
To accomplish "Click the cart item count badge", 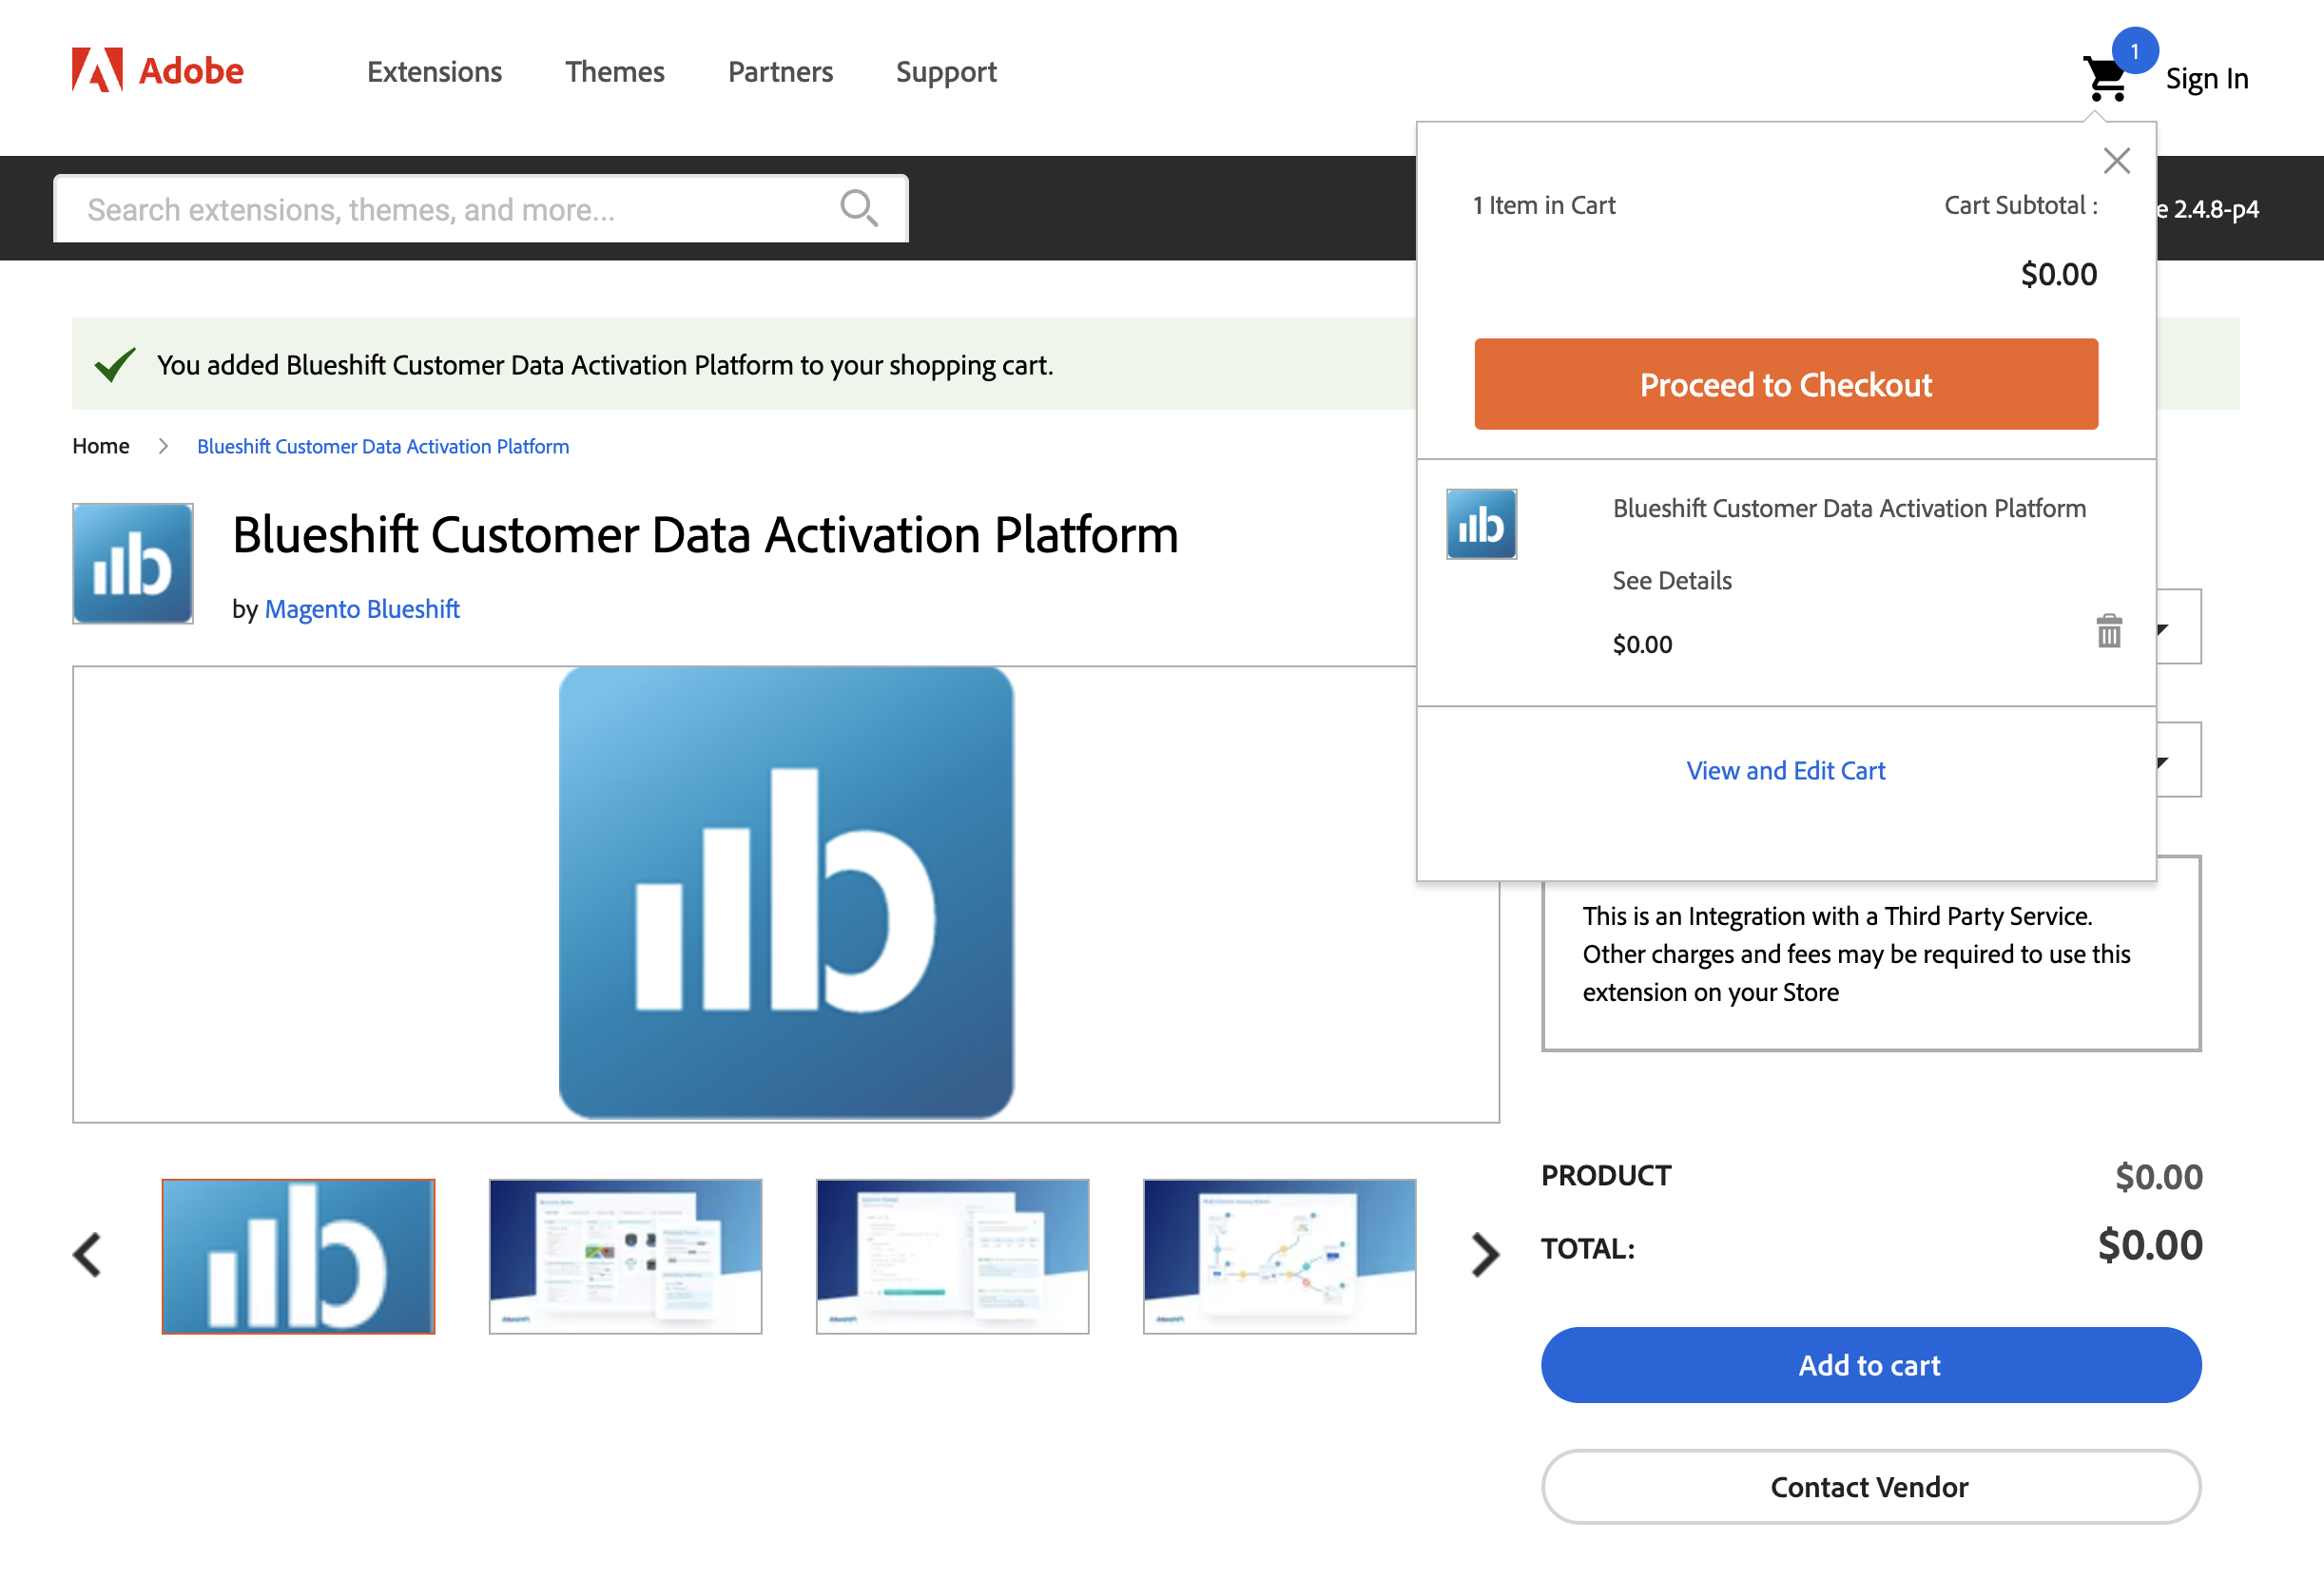I will pos(2134,51).
